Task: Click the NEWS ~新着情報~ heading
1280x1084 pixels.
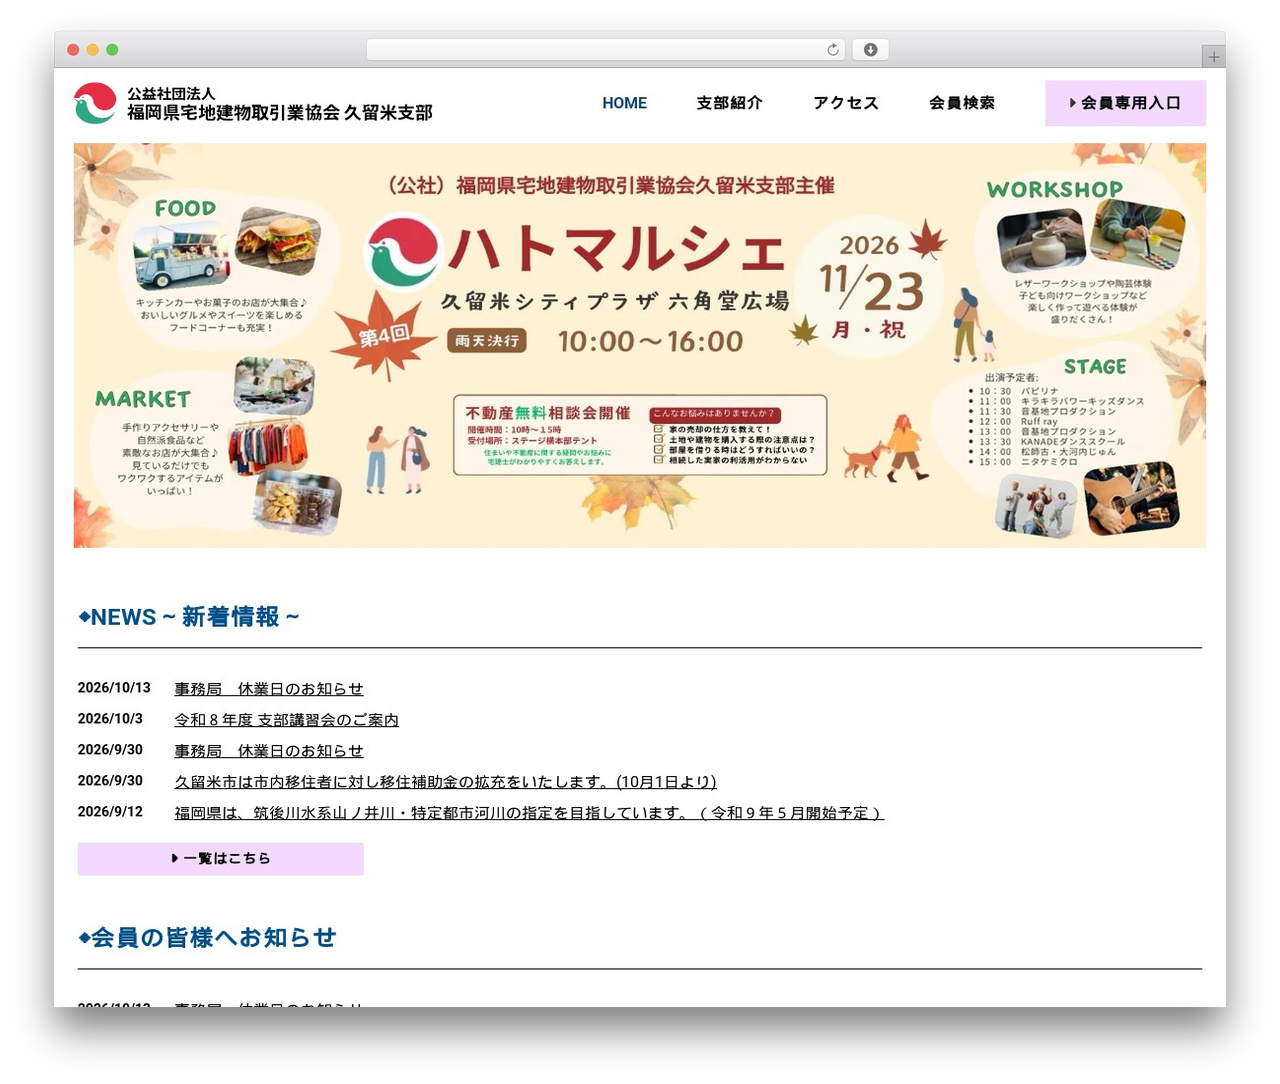Action: pos(189,617)
